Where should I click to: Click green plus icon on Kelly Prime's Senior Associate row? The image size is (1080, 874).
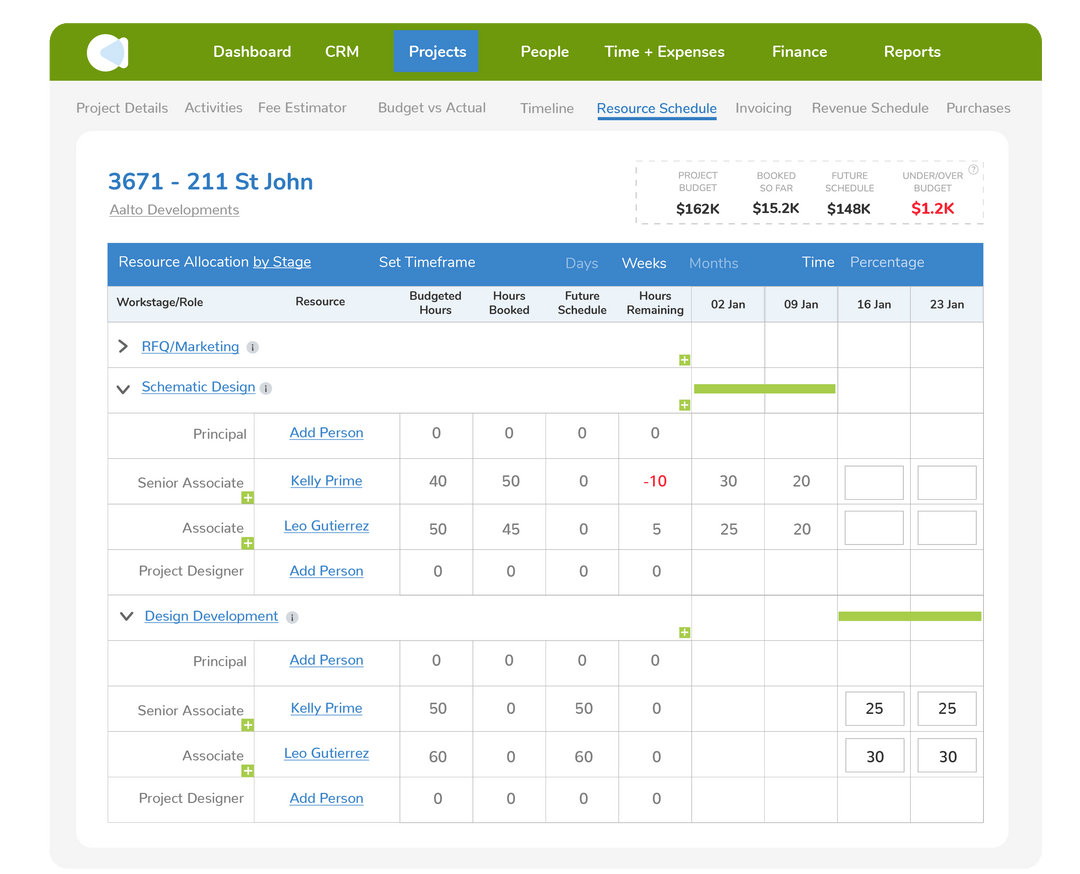247,497
